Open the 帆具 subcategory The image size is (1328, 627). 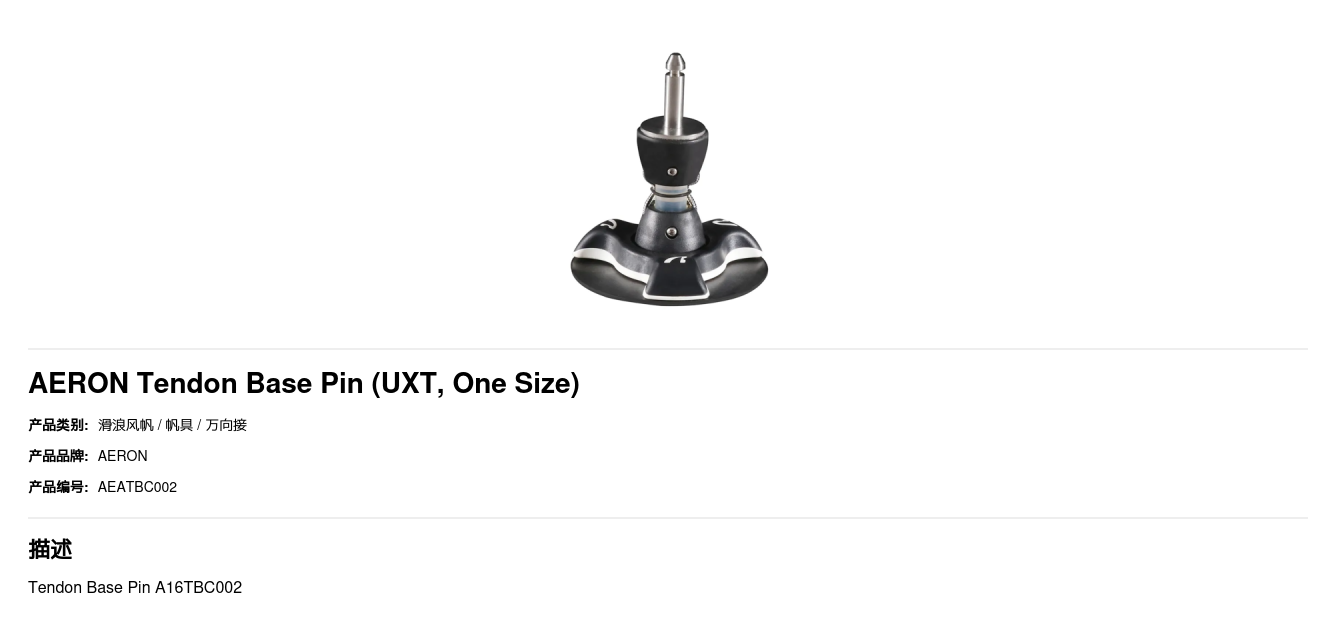pyautogui.click(x=179, y=425)
